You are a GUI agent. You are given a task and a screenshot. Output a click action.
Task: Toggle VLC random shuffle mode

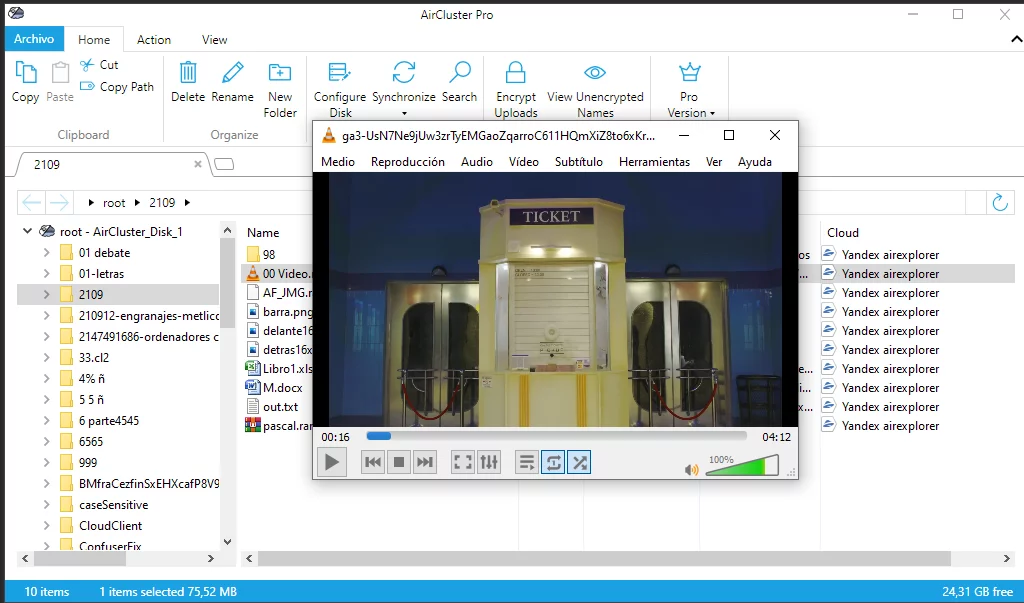point(579,462)
